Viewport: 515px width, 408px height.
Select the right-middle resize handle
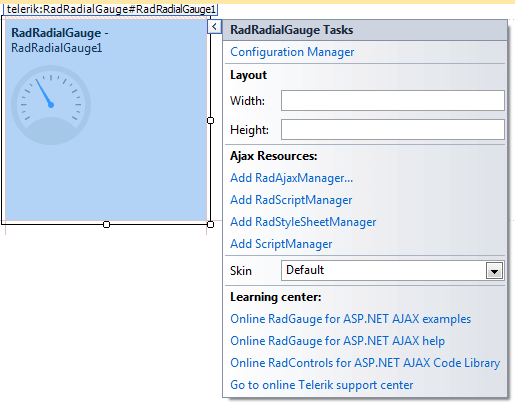click(210, 120)
